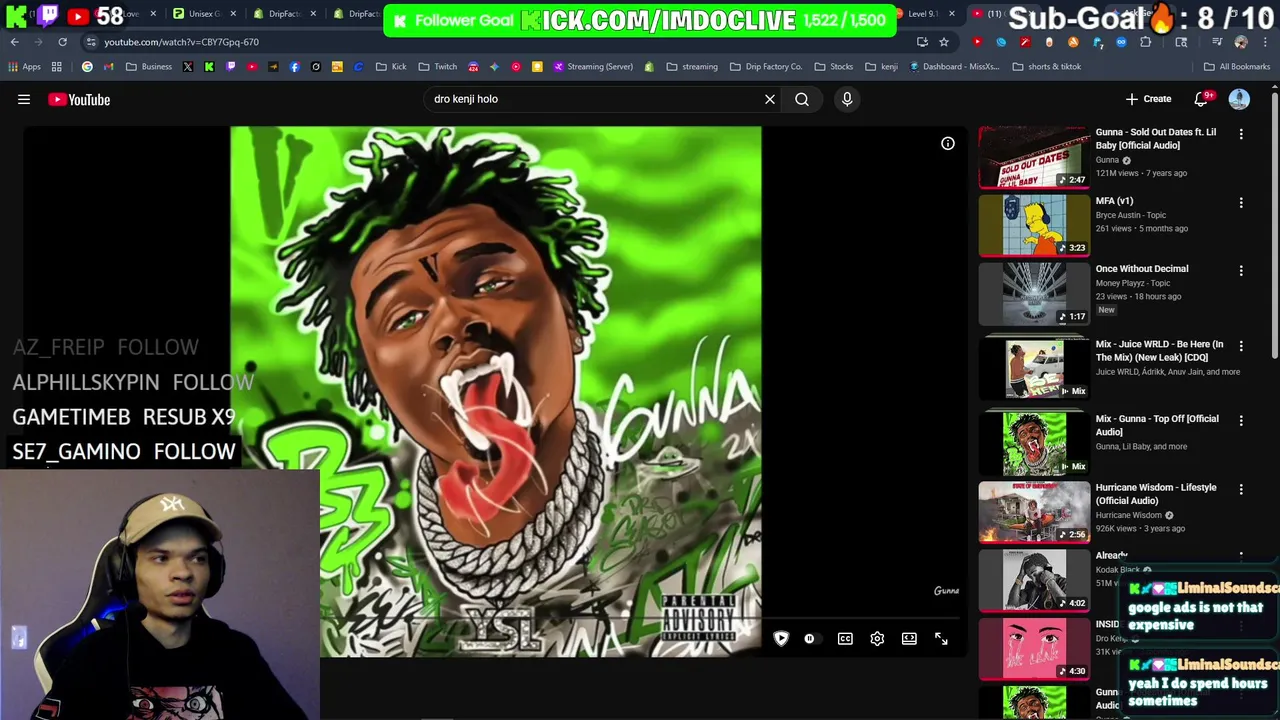Open the YouTube account avatar menu
Screen dimensions: 1280x720
click(1239, 99)
